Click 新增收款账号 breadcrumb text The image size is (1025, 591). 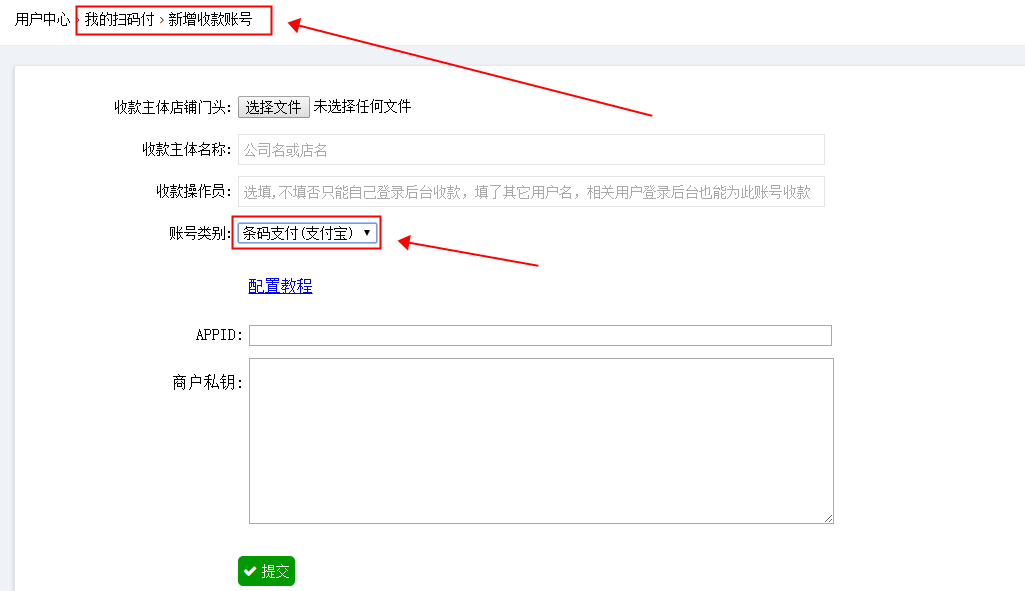tap(210, 20)
